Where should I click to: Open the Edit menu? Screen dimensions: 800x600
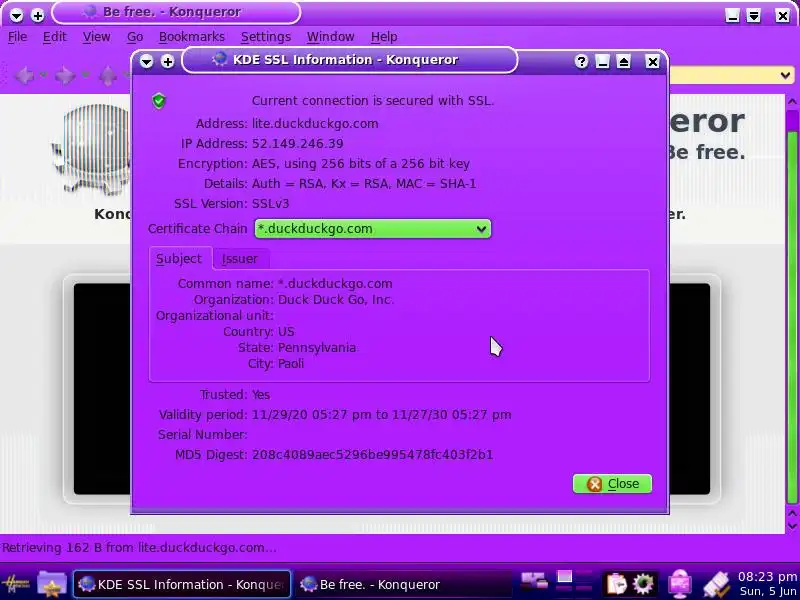[55, 37]
